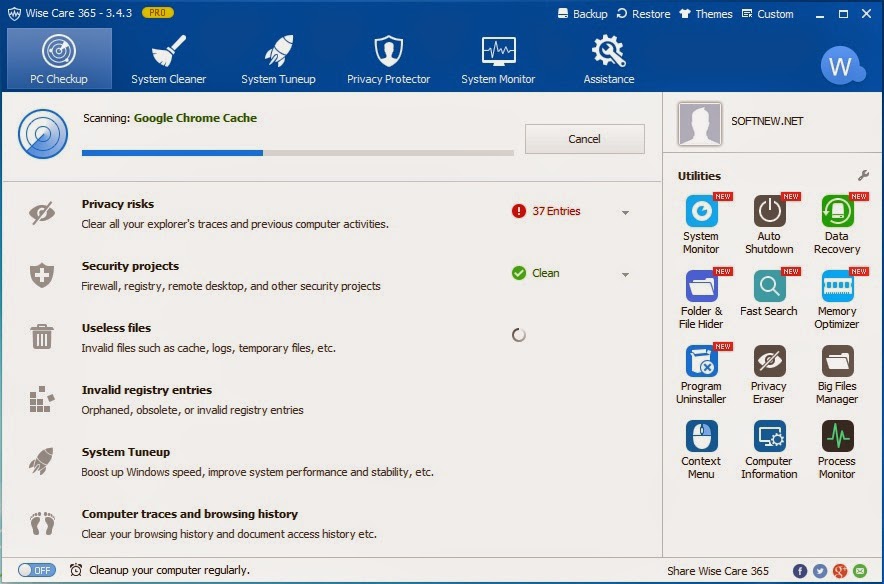Screen dimensions: 884x584
Task: Click the red alert icon beside 37 Entries
Action: coord(519,211)
